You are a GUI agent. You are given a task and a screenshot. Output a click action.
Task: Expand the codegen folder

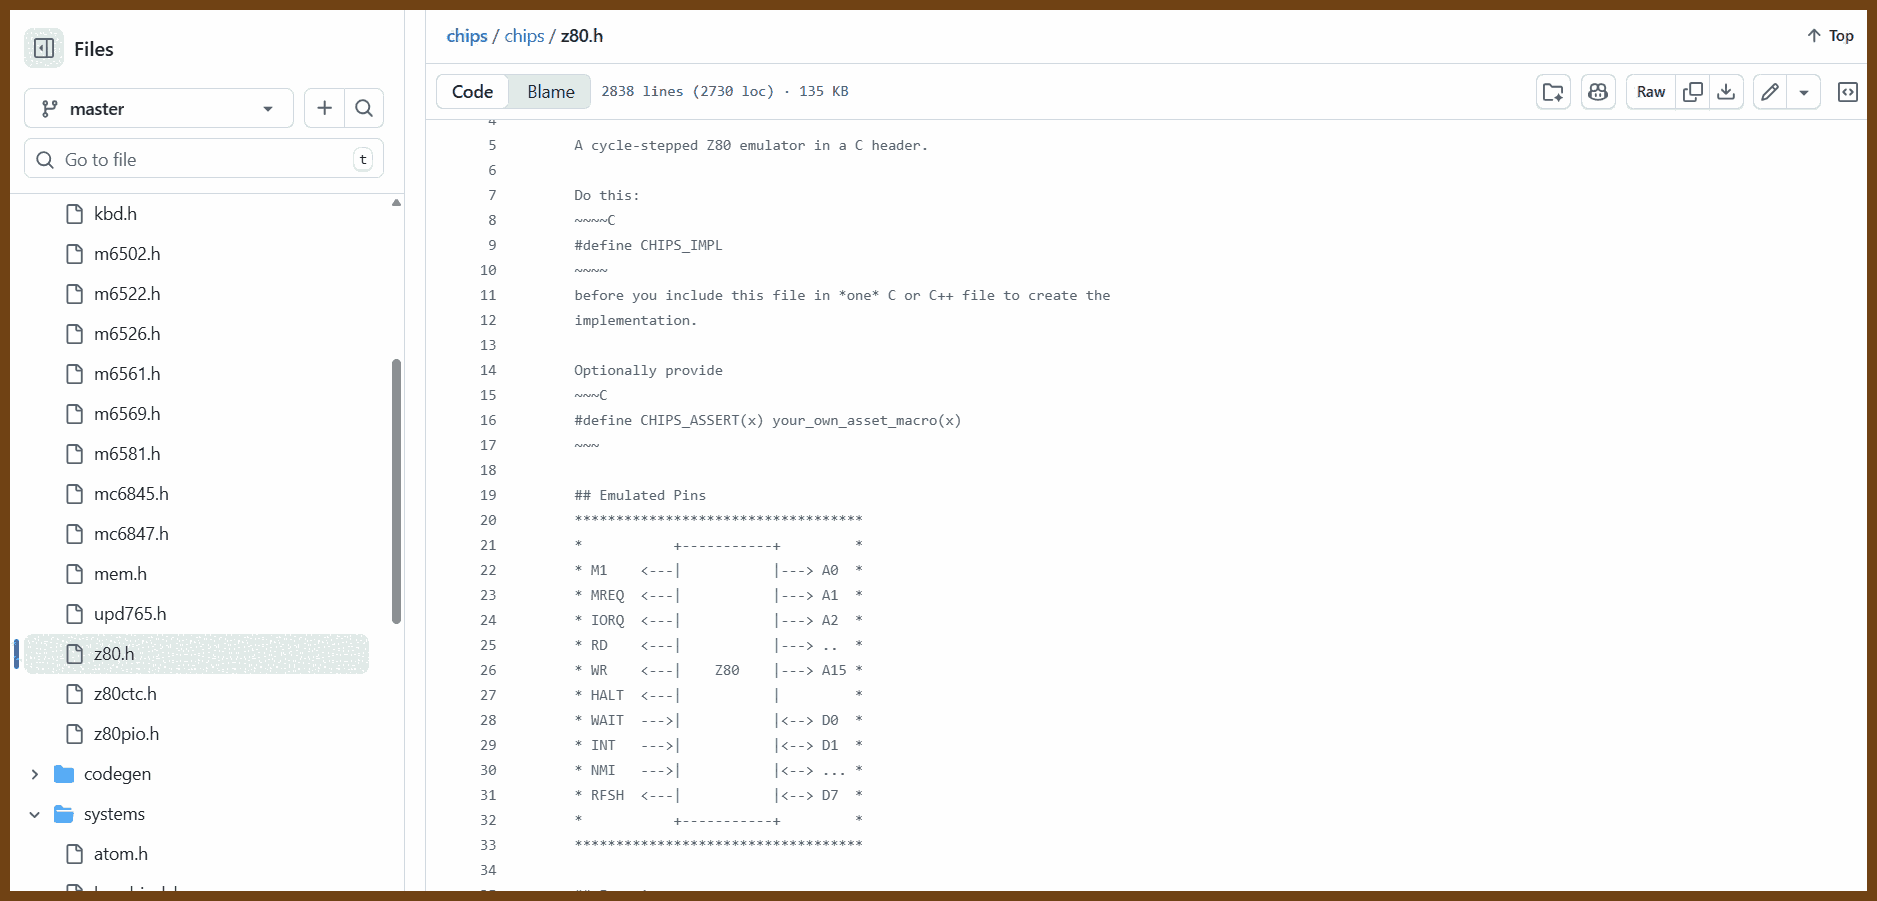tap(35, 774)
